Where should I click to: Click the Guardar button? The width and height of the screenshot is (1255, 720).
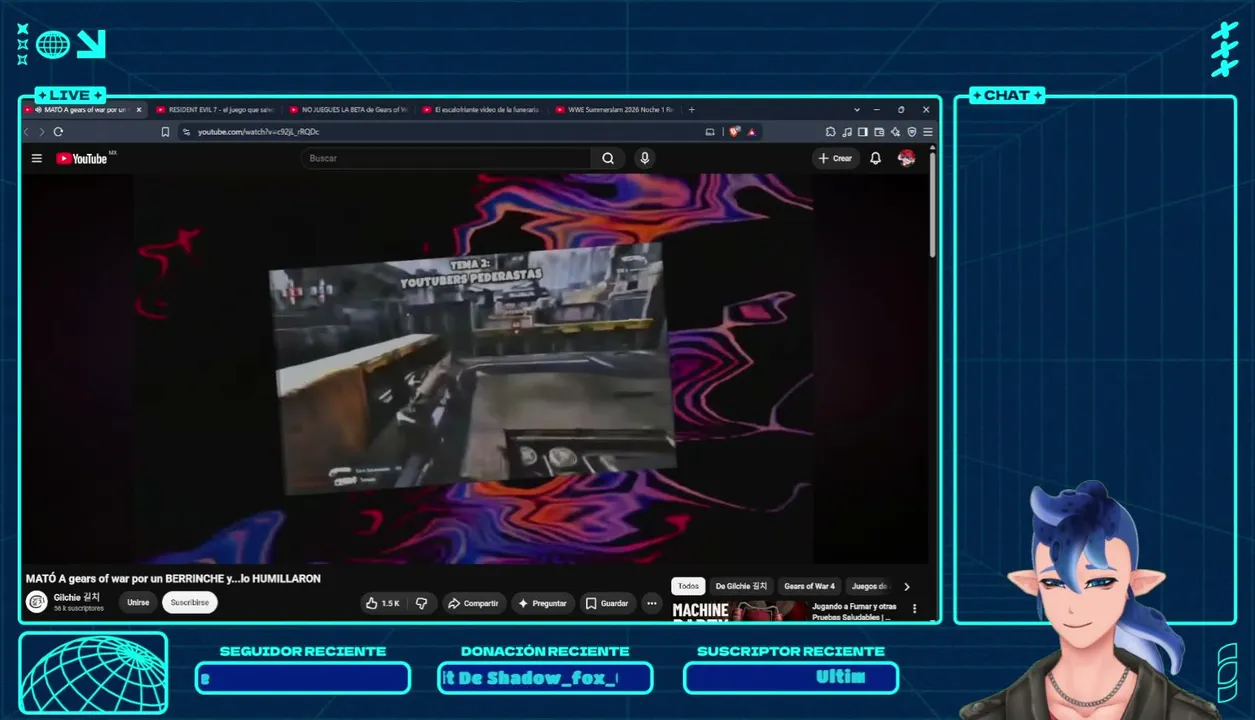(x=607, y=603)
